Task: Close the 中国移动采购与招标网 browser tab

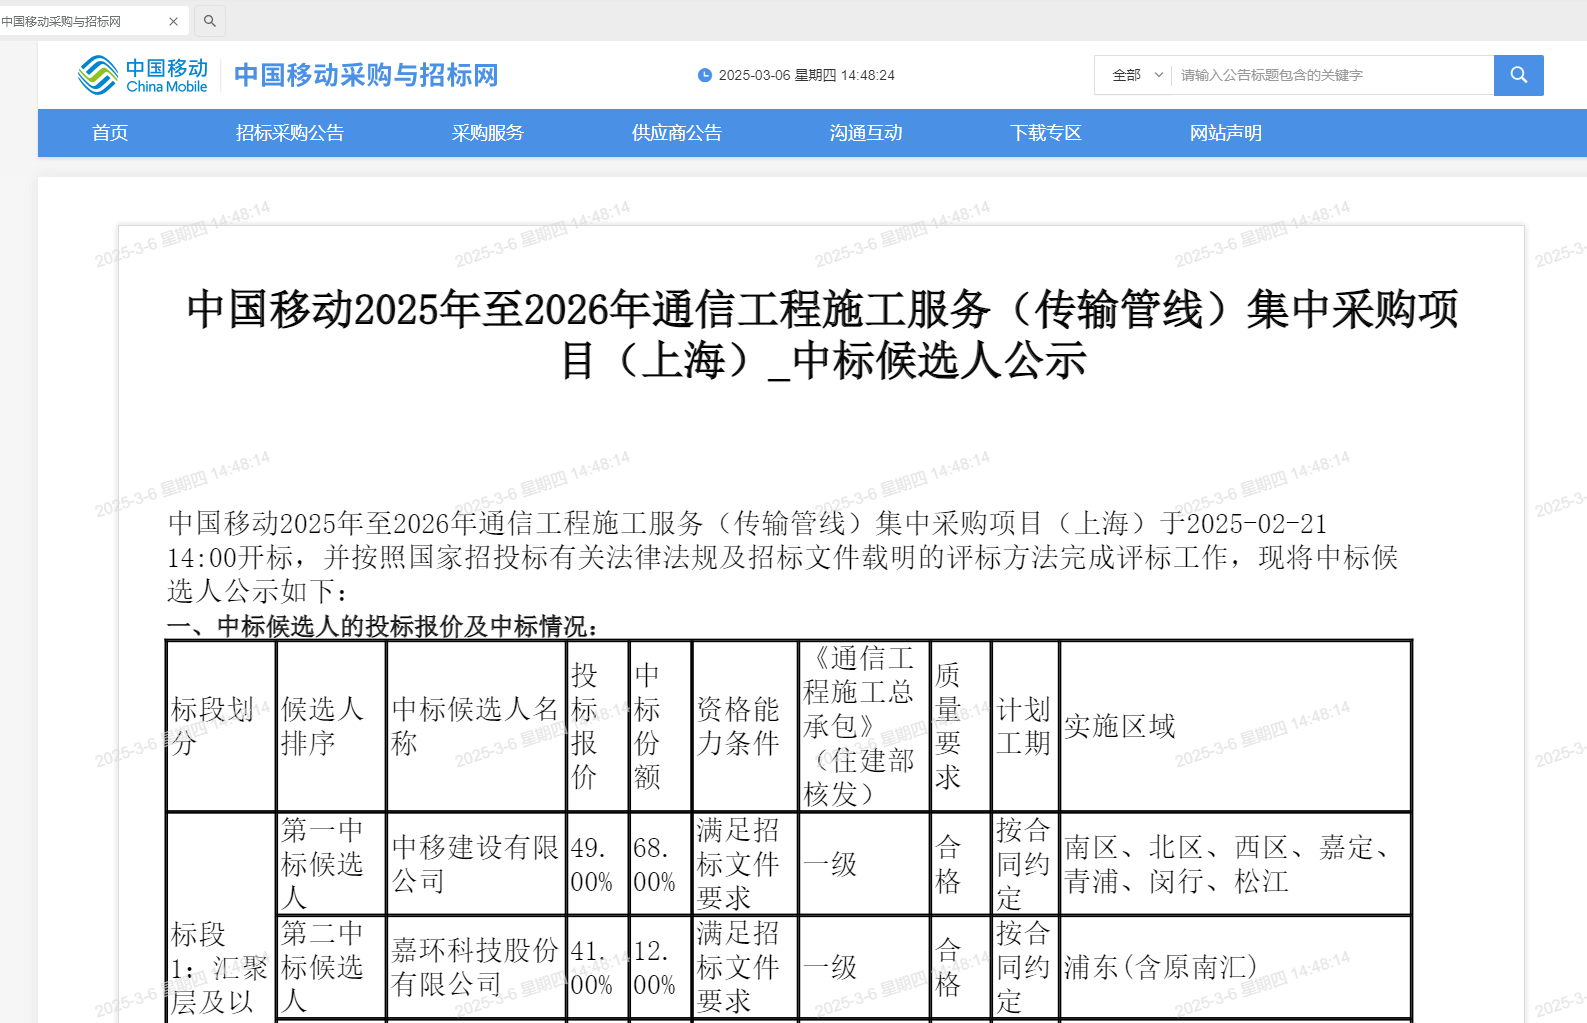Action: pyautogui.click(x=173, y=21)
